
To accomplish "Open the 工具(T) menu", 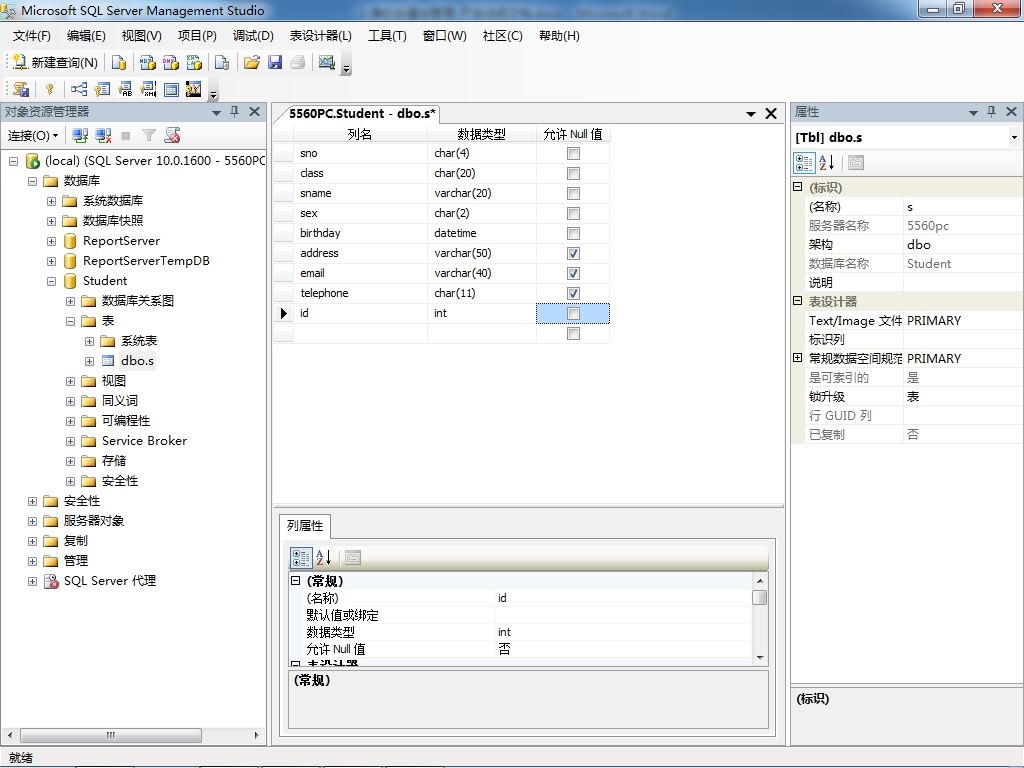I will pos(387,36).
